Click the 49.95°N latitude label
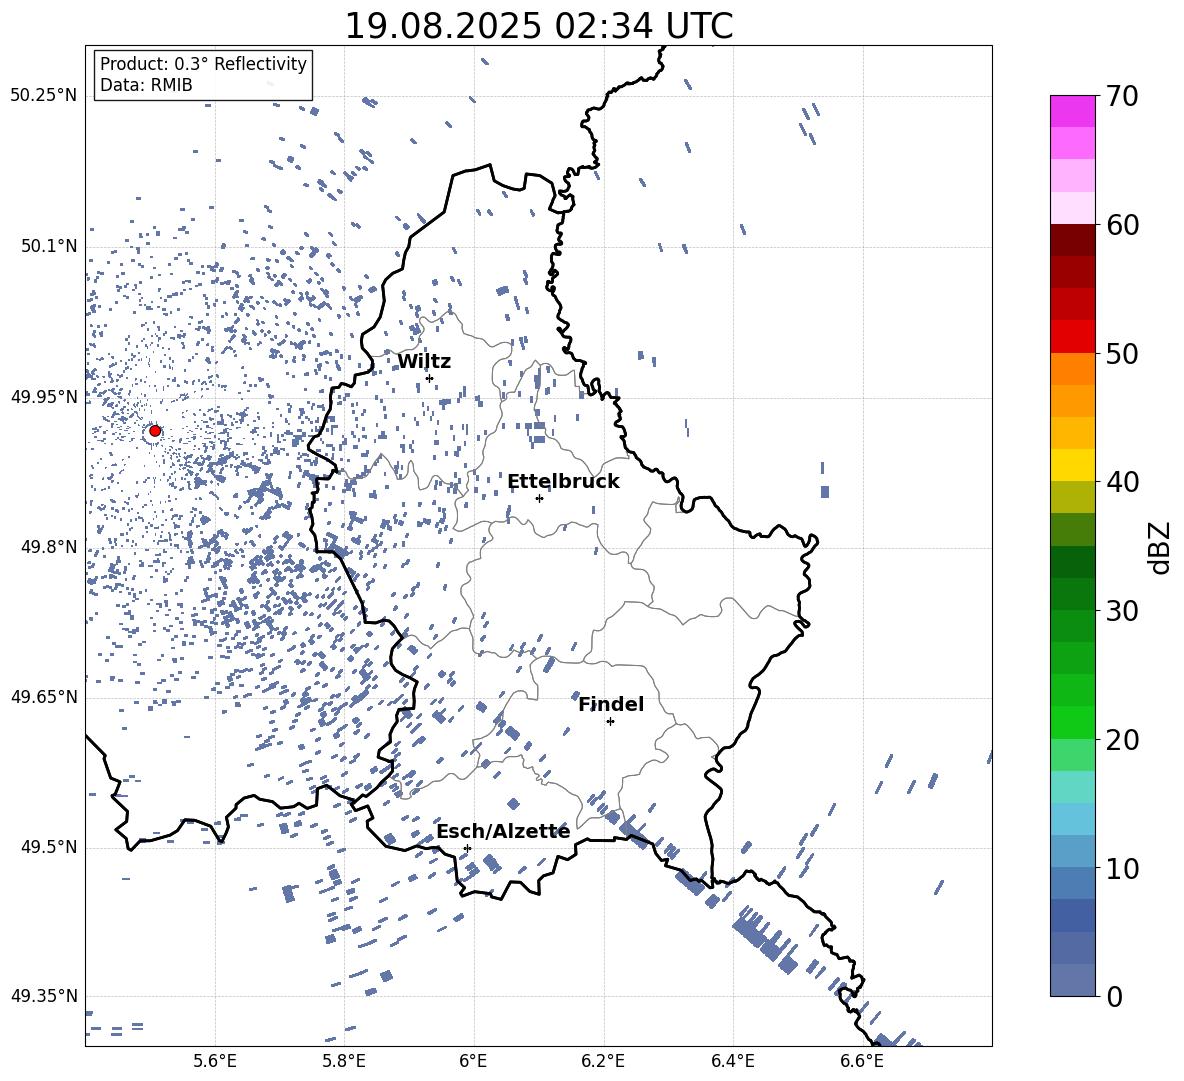This screenshot has width=1184, height=1081. tap(44, 397)
